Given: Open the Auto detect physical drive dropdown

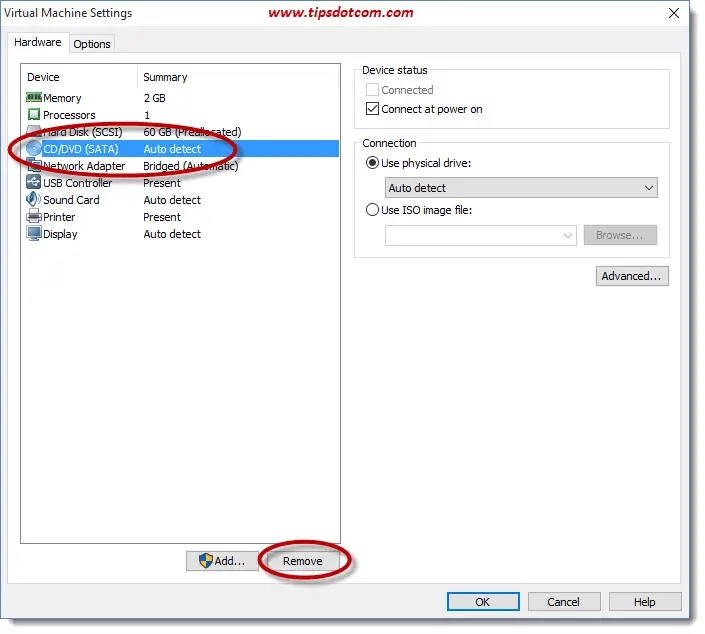Looking at the screenshot, I should [x=521, y=188].
